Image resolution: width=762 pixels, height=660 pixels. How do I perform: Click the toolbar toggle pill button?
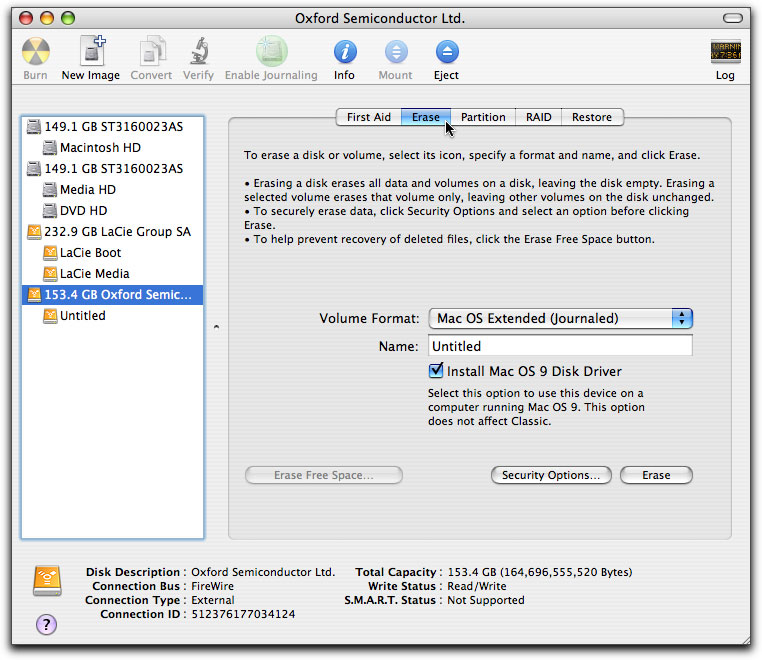[x=732, y=18]
